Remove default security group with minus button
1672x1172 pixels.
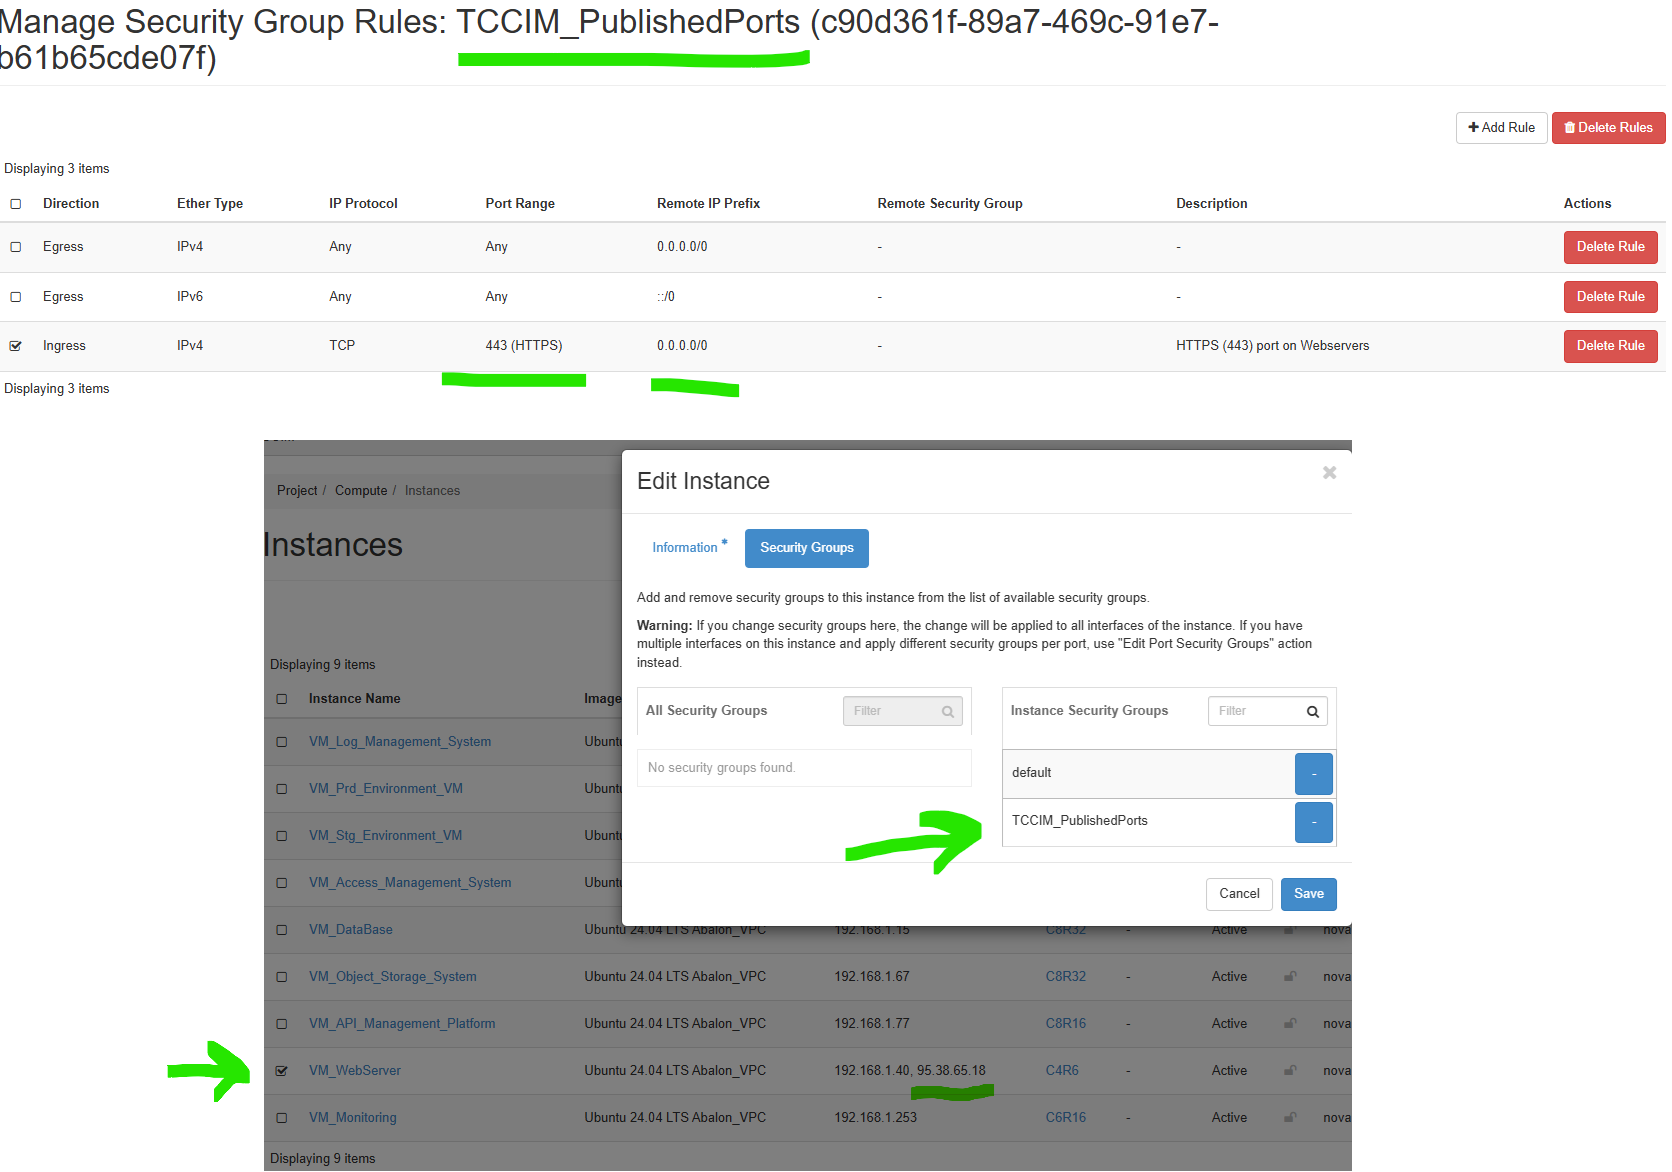pos(1313,774)
